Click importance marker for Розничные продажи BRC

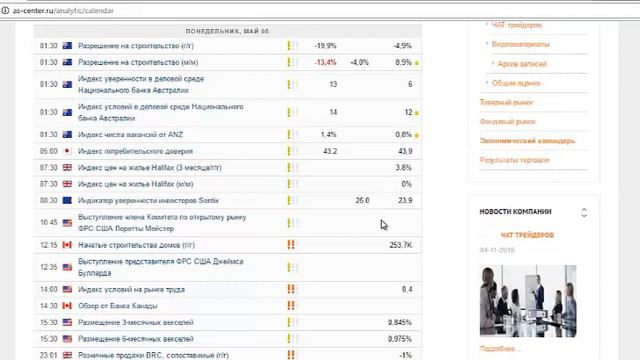coord(293,355)
